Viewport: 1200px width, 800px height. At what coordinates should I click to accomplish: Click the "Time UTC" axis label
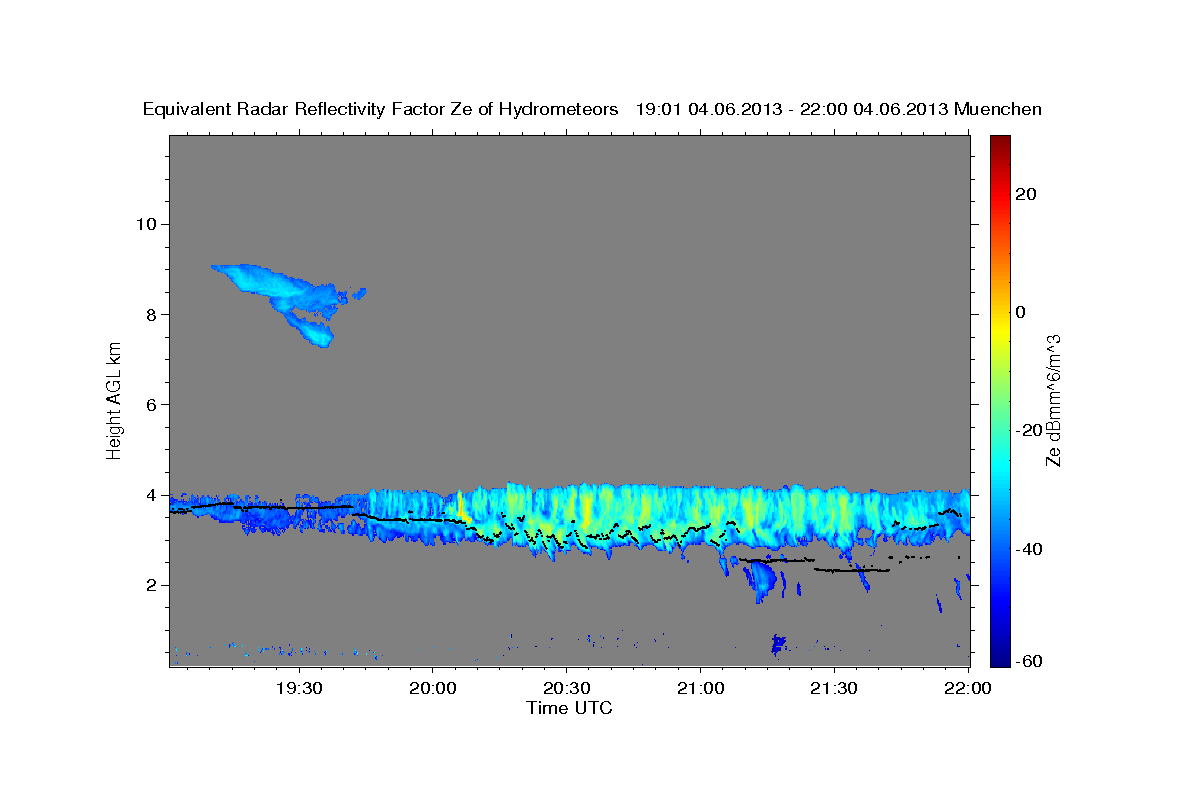569,708
